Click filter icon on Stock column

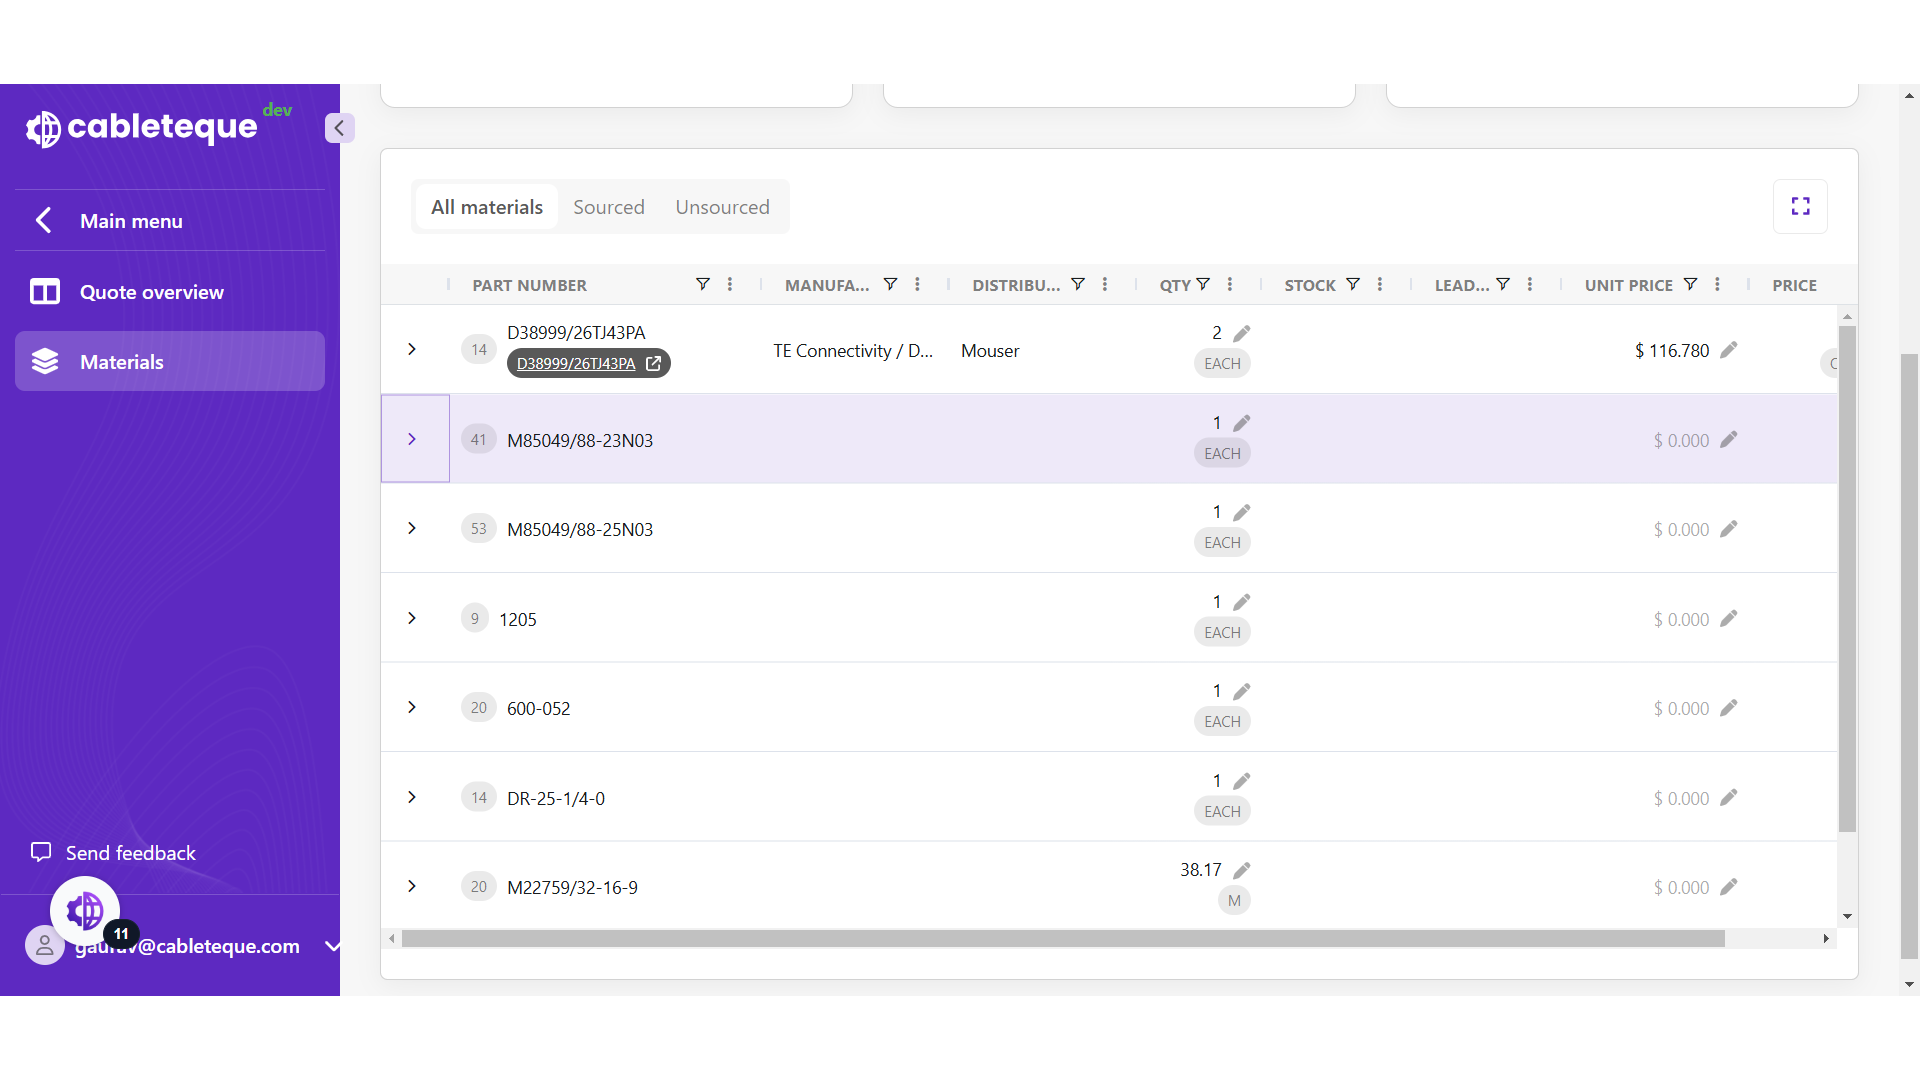pyautogui.click(x=1352, y=285)
